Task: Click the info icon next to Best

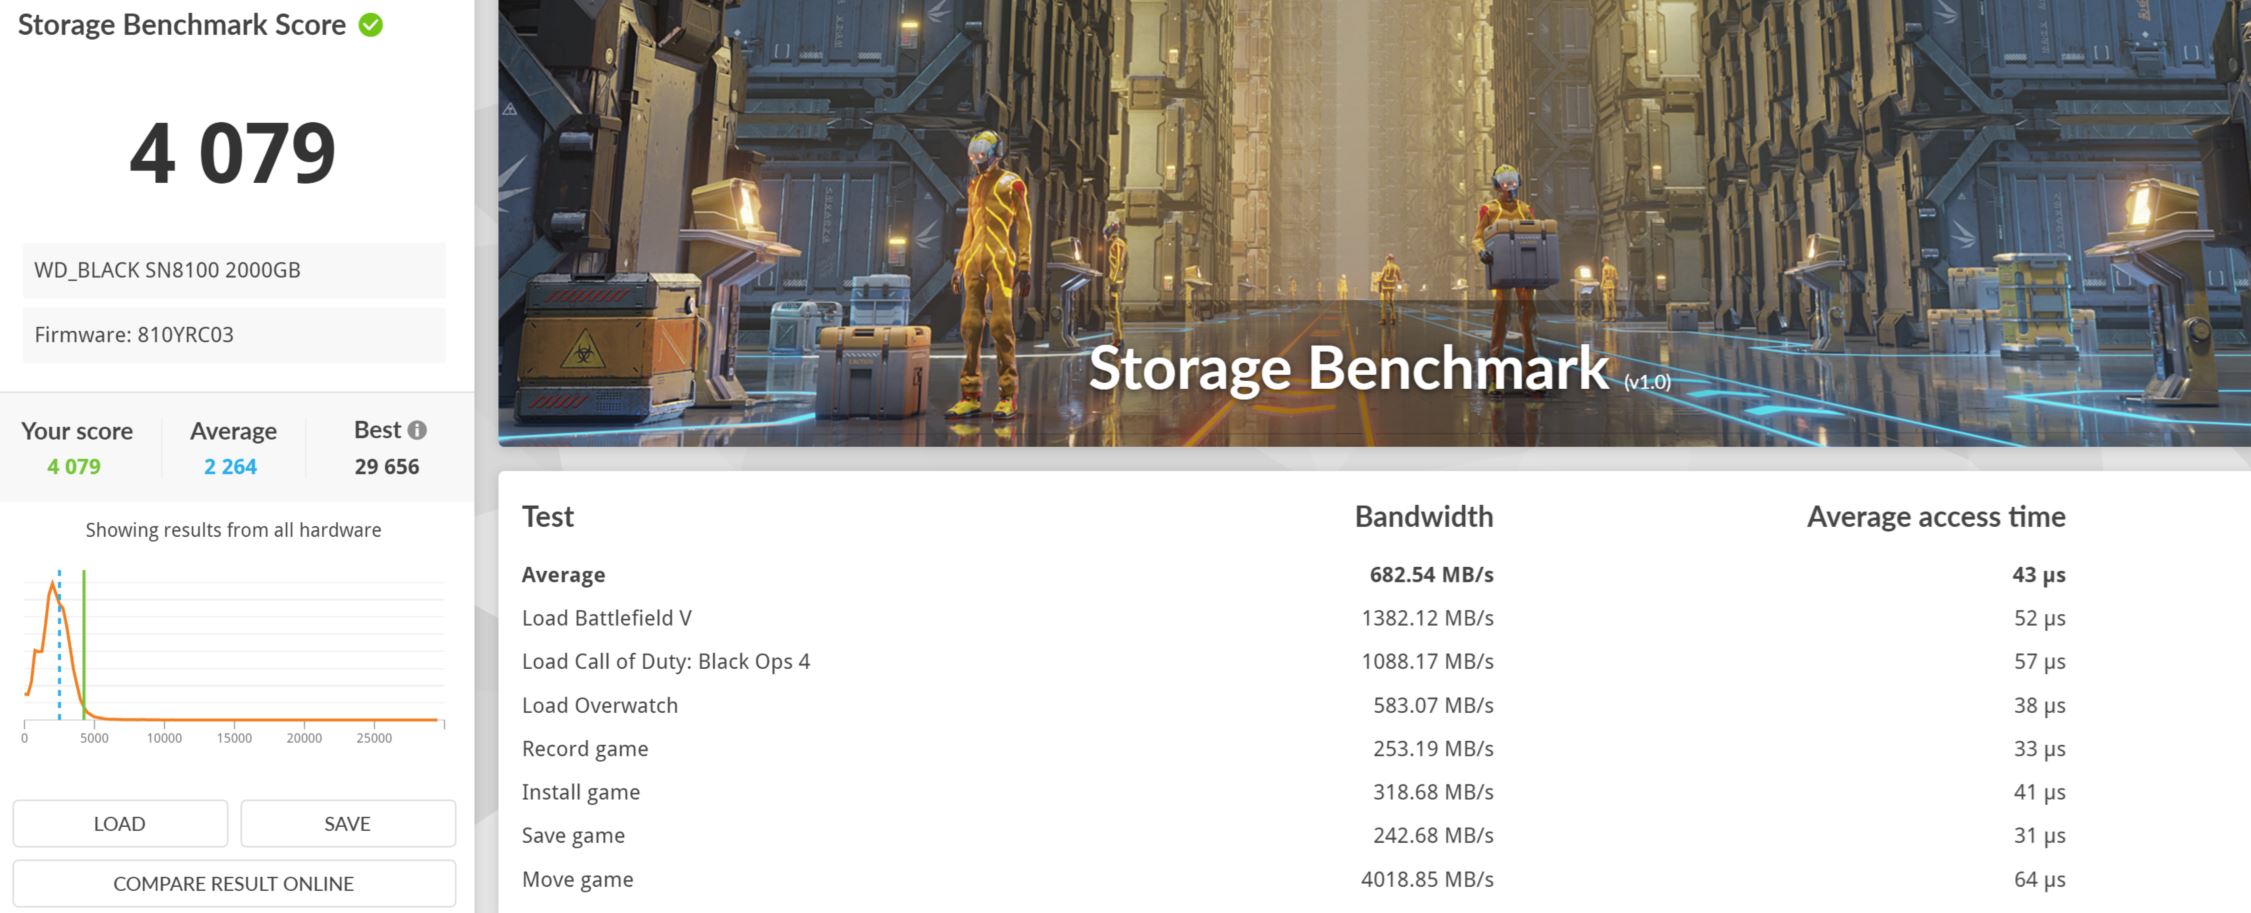Action: (417, 430)
